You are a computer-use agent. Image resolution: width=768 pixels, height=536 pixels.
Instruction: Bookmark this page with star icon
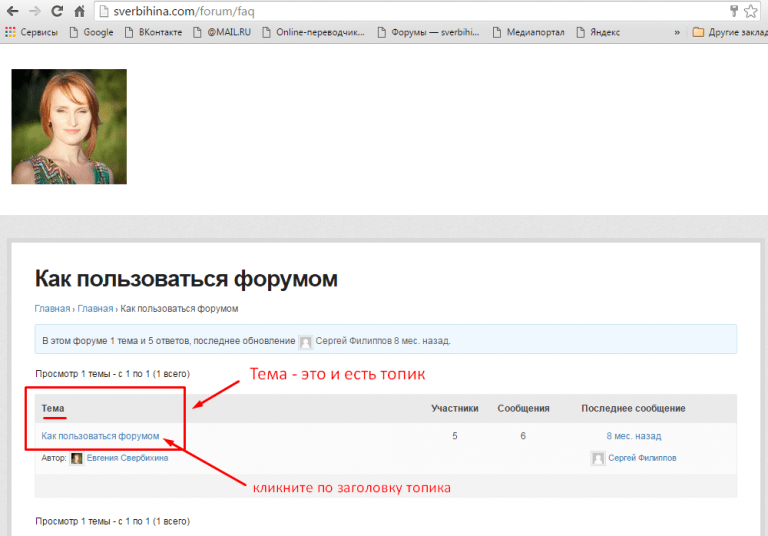751,11
